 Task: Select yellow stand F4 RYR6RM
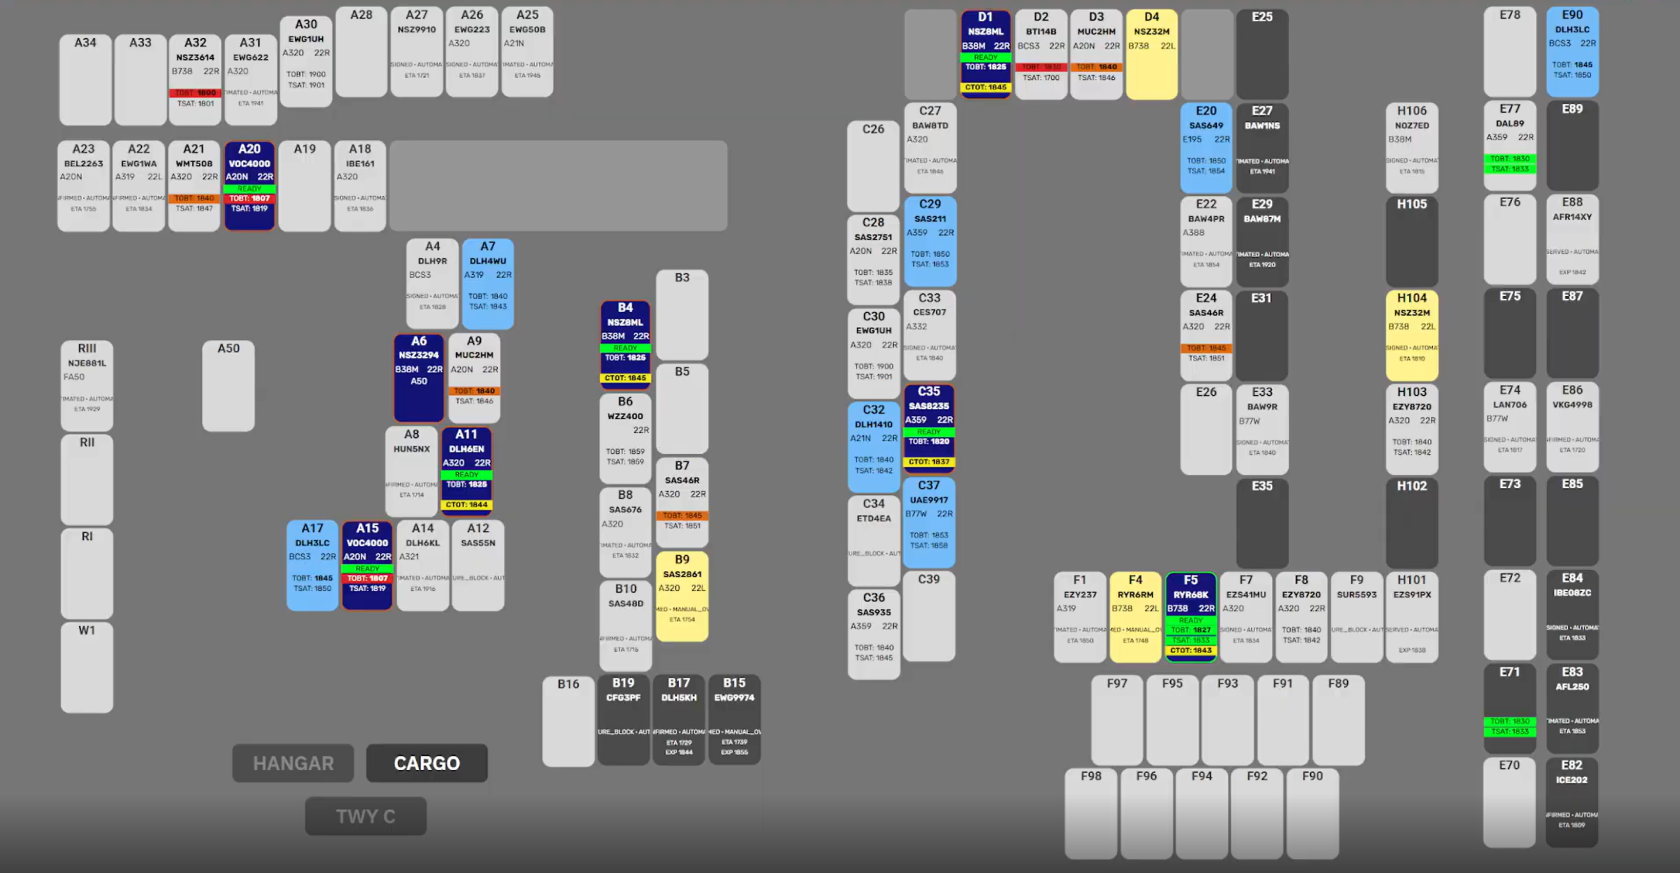click(x=1135, y=617)
